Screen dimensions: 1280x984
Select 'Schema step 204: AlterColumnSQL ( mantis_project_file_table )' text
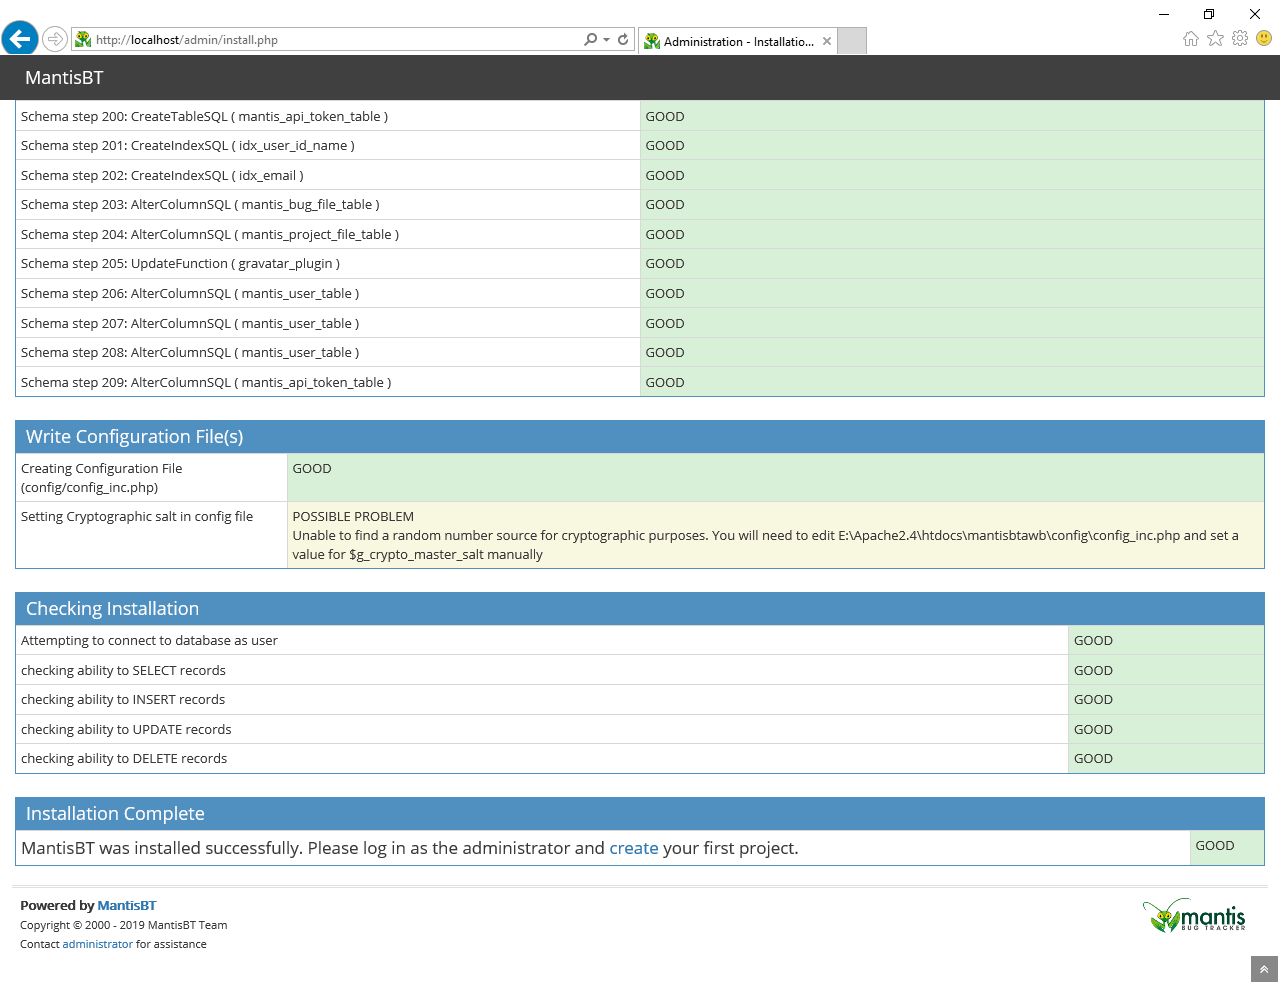(x=210, y=235)
